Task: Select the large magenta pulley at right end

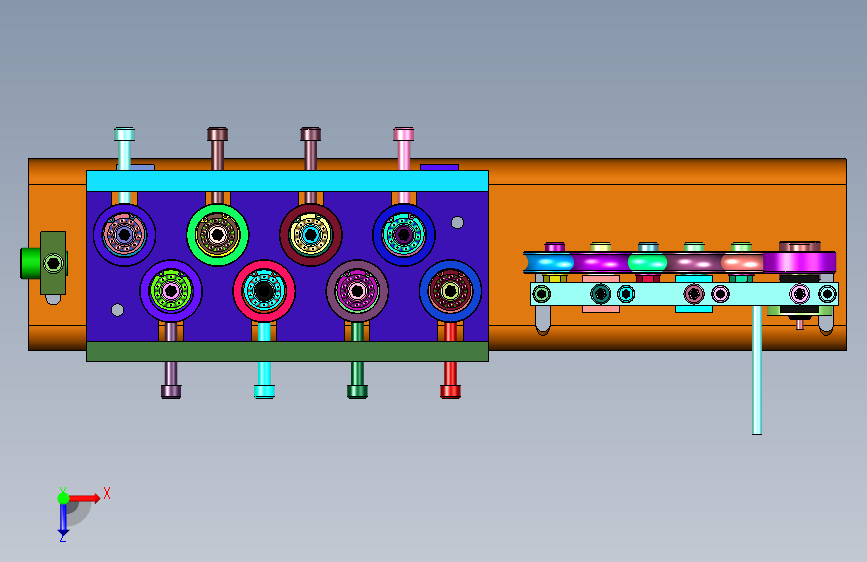Action: tap(800, 262)
